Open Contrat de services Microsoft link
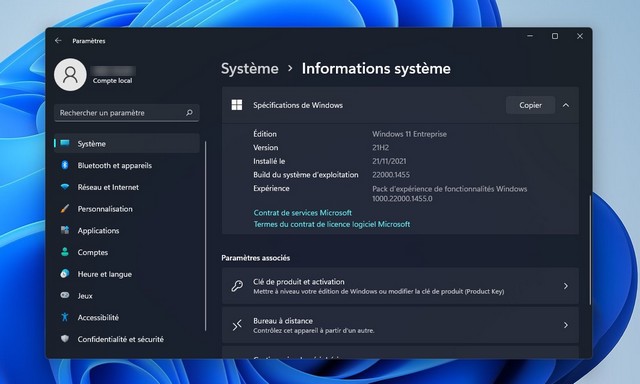The height and width of the screenshot is (384, 640). [x=302, y=213]
